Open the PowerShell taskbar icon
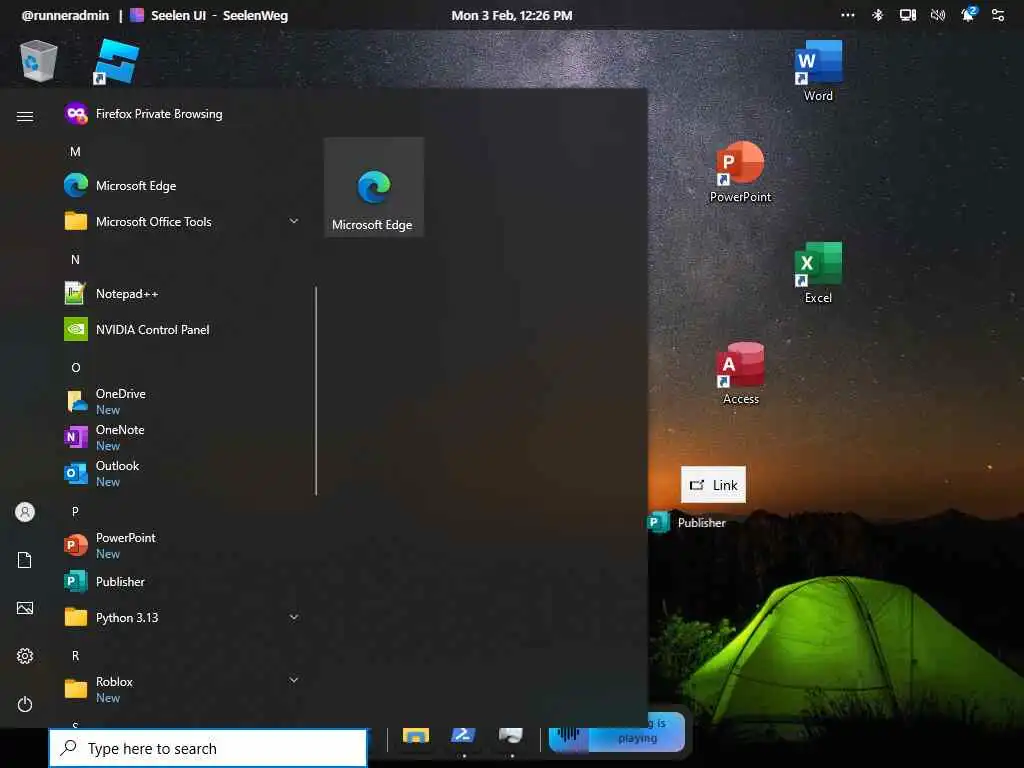This screenshot has height=768, width=1024. click(x=463, y=736)
